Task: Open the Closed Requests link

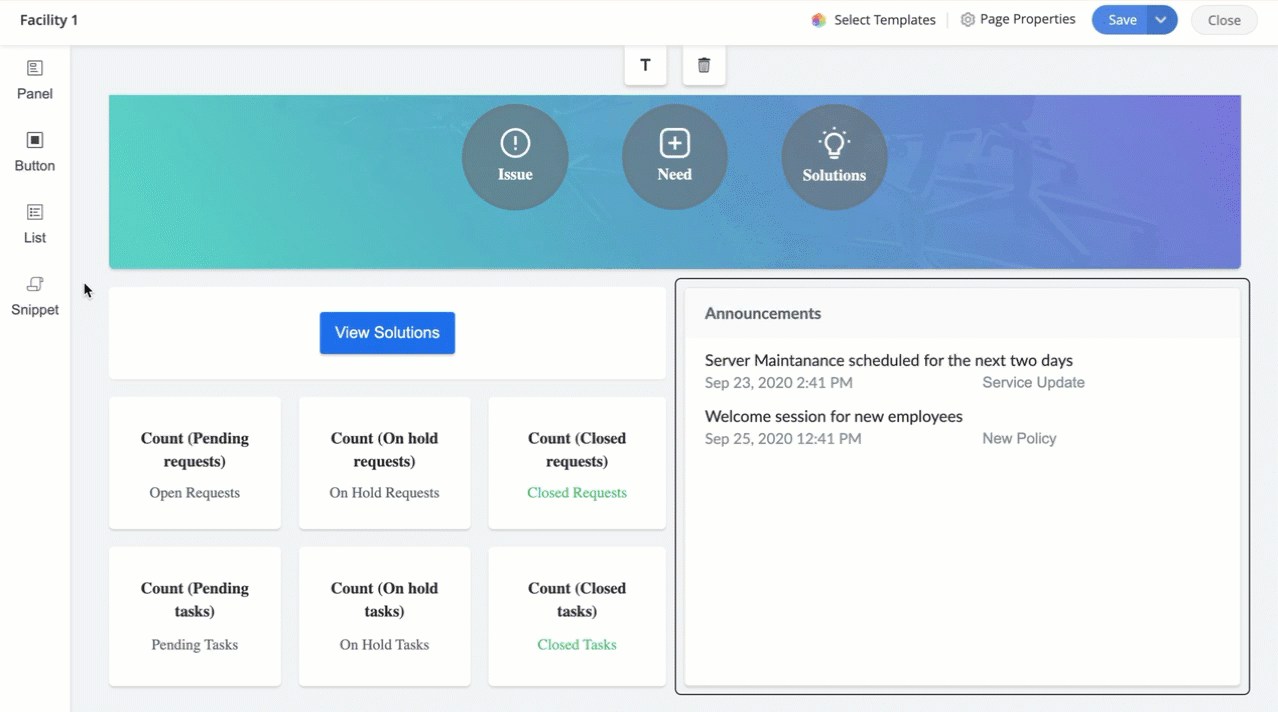Action: click(577, 493)
